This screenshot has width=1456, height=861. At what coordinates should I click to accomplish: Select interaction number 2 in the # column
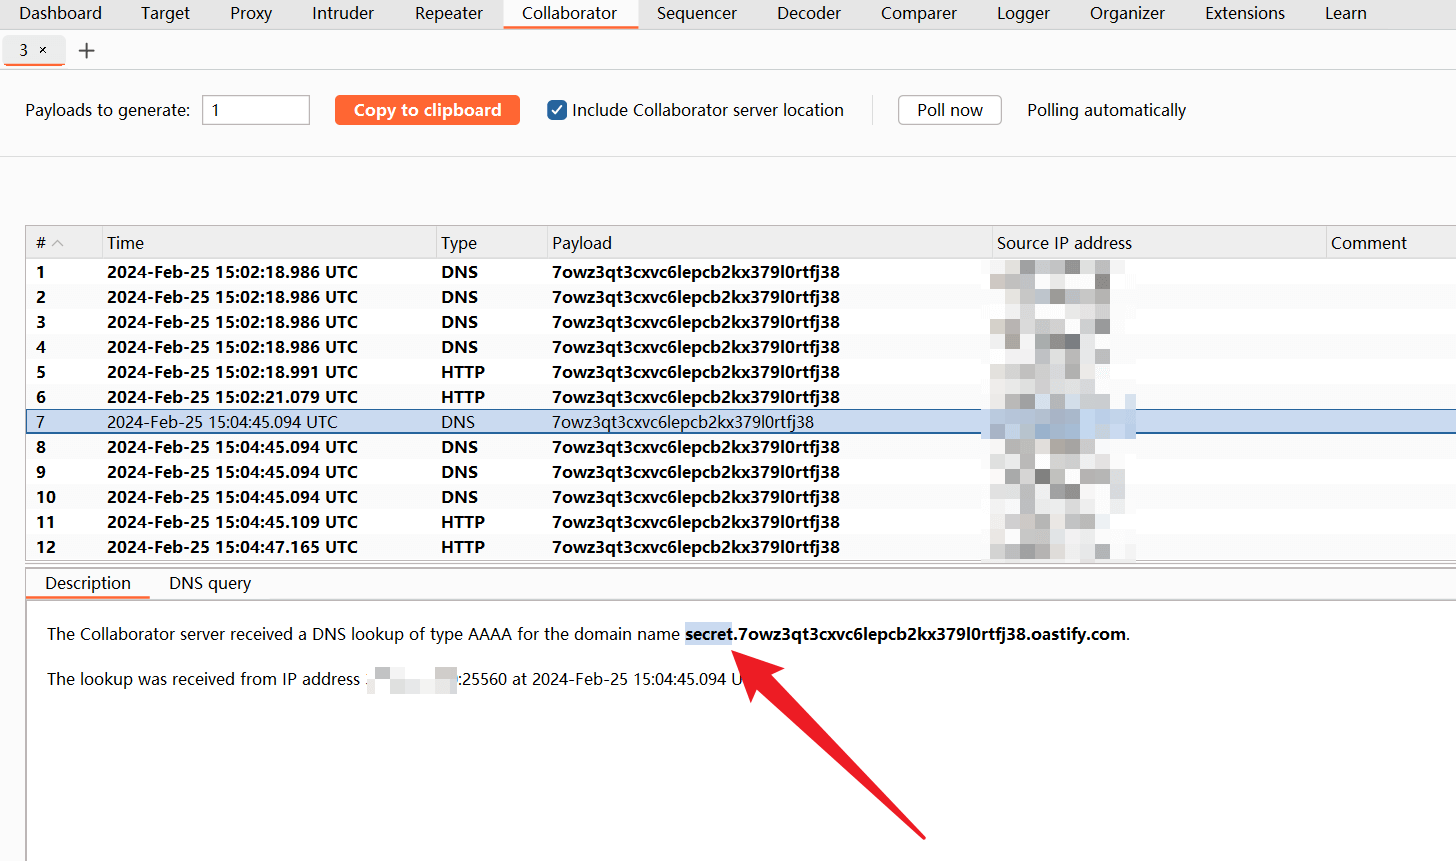[41, 297]
